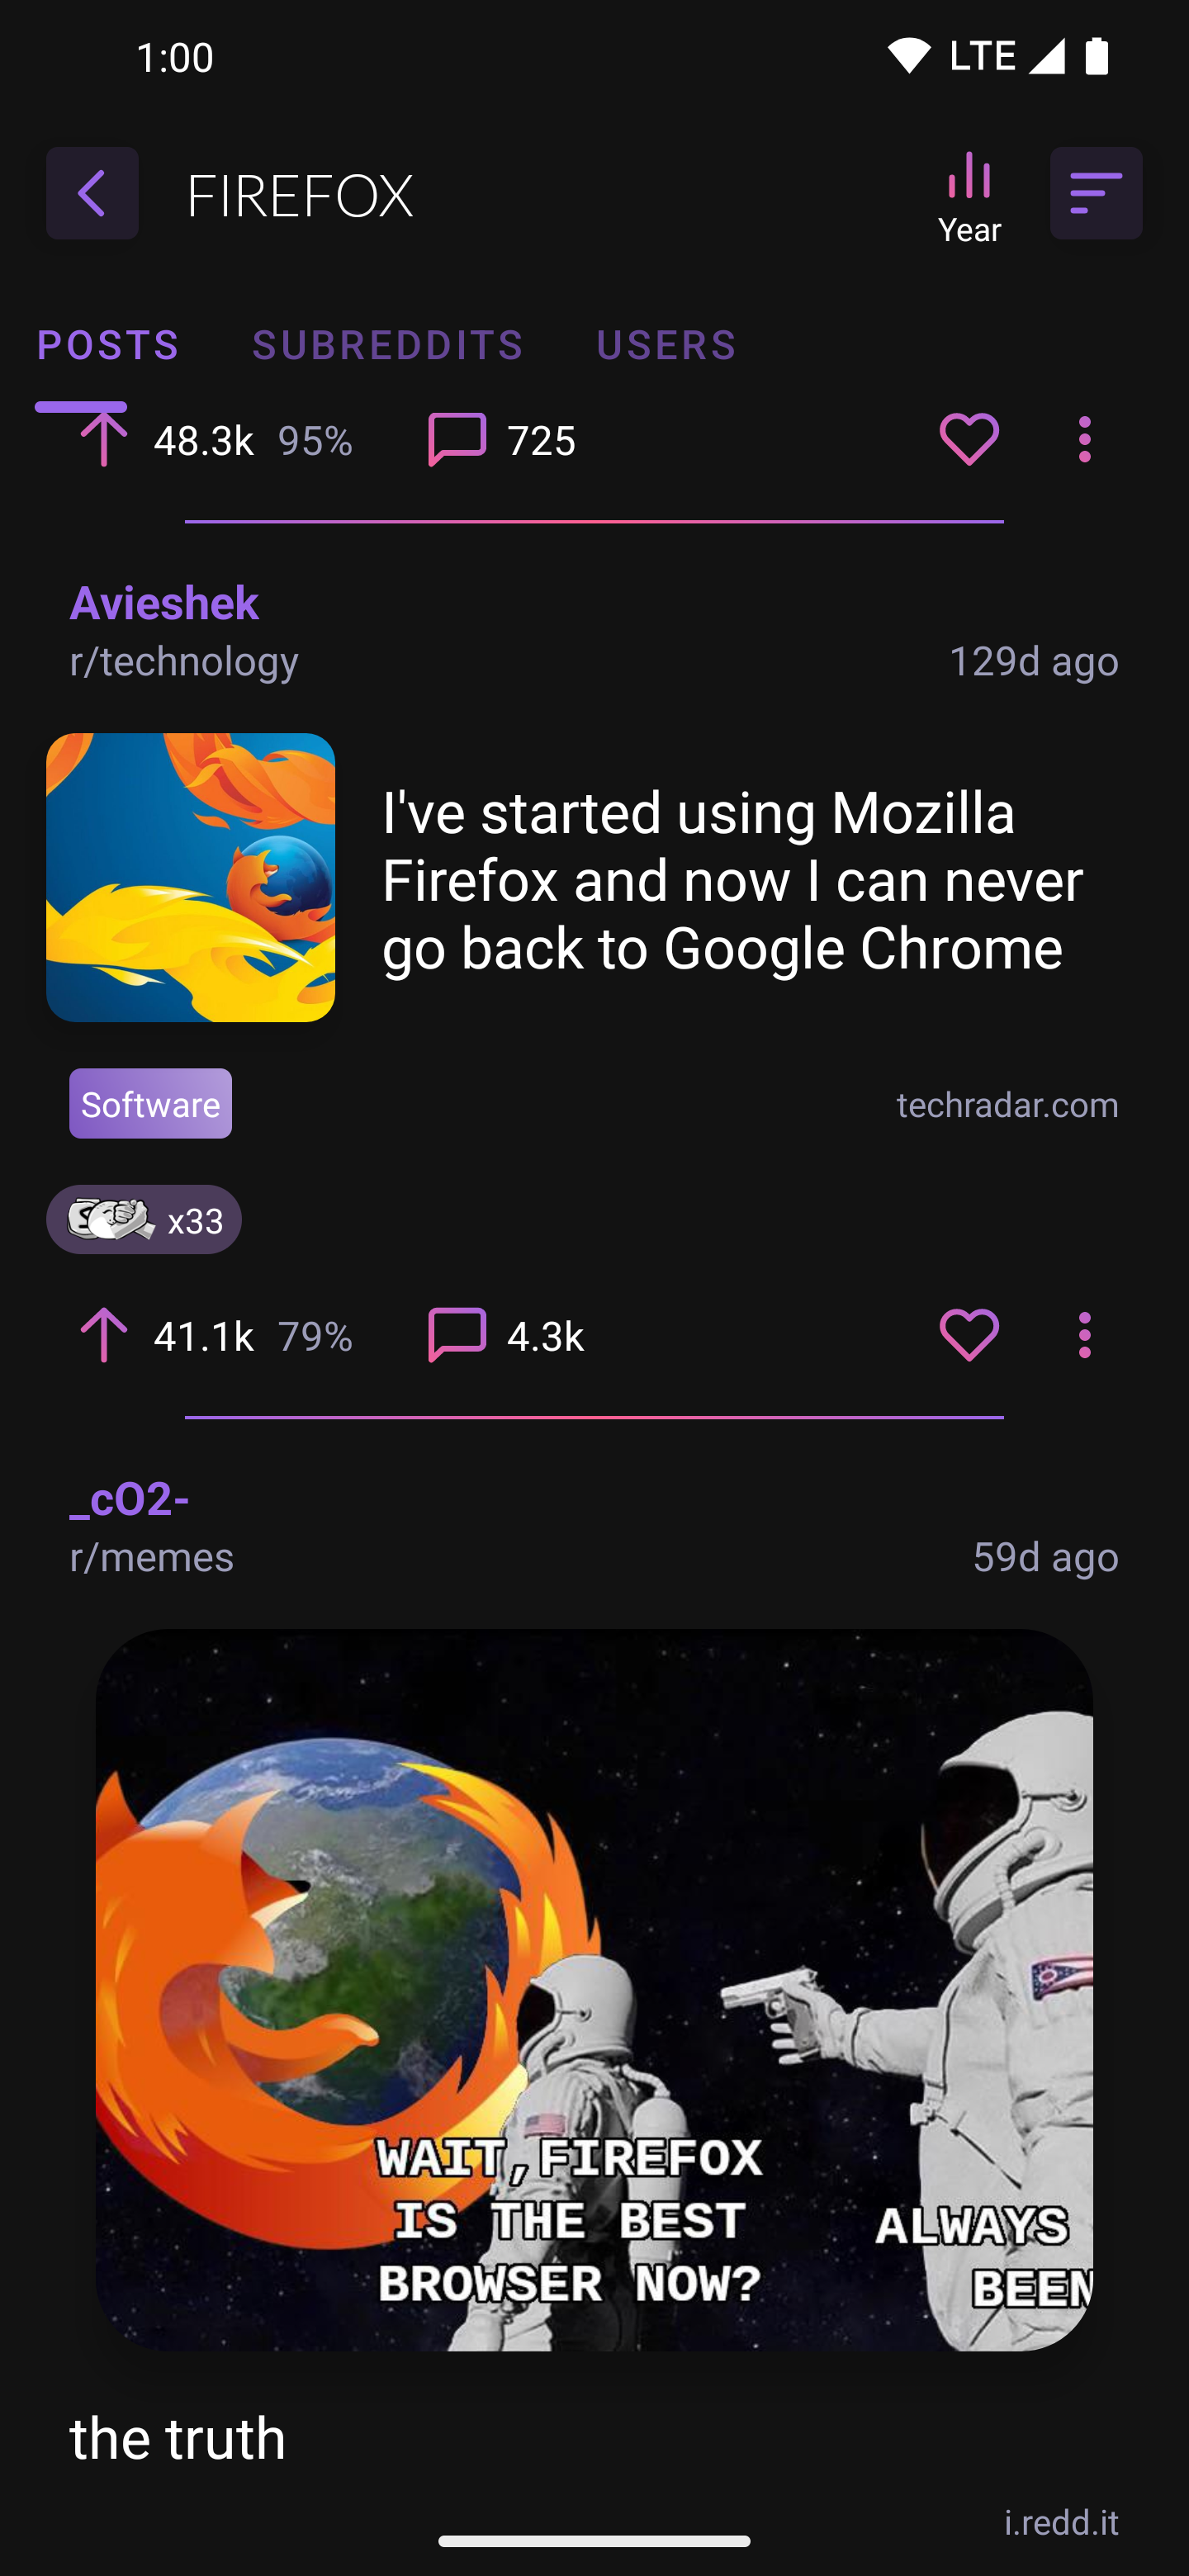Go to the r/technology subreddit
The width and height of the screenshot is (1189, 2576).
(184, 661)
